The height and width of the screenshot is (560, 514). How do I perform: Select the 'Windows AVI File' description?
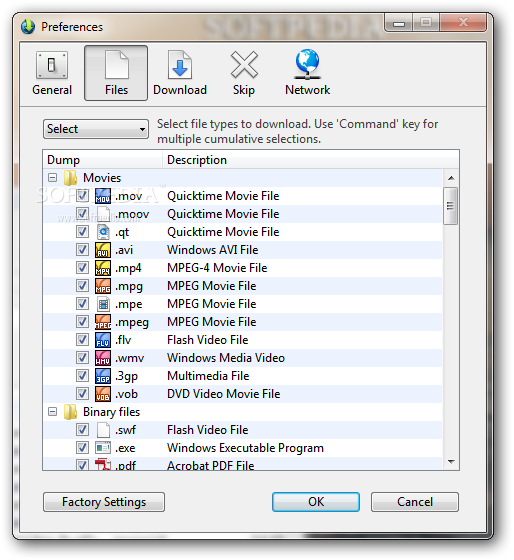tap(213, 250)
